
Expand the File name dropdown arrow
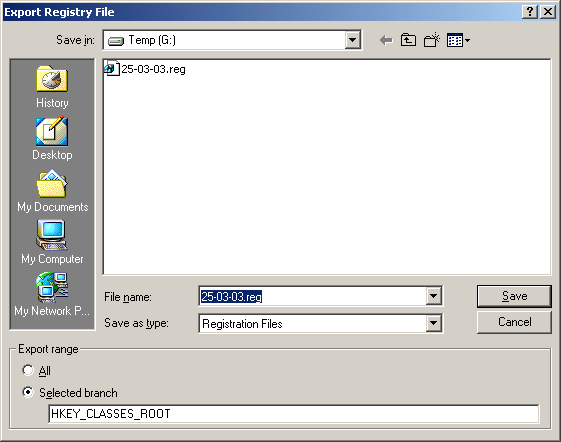pos(433,296)
